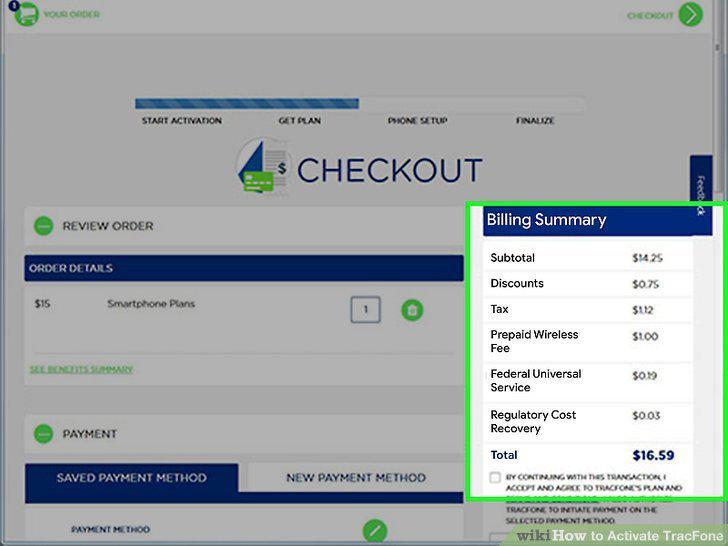Click the Subtotal $14.25 amount
Viewport: 728px width, 546px height.
point(647,258)
